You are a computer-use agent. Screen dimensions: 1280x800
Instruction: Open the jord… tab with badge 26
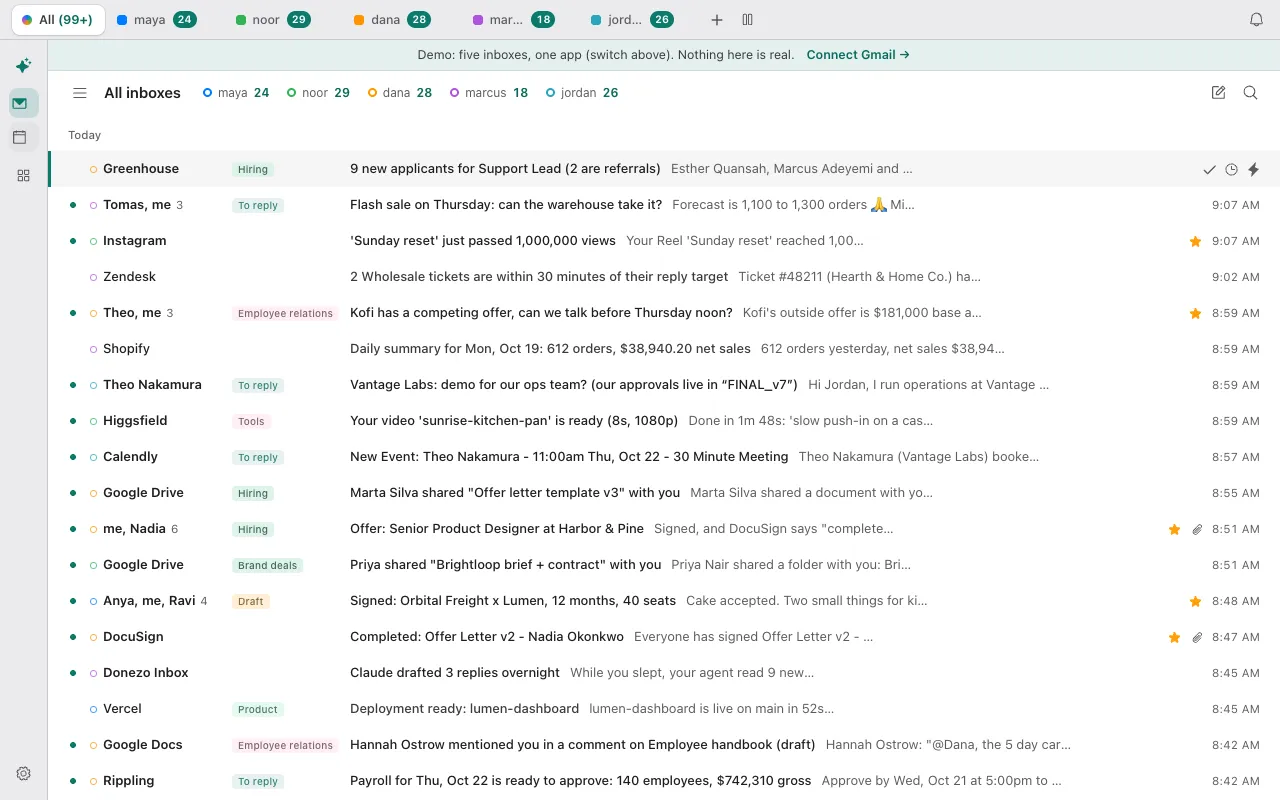632,20
